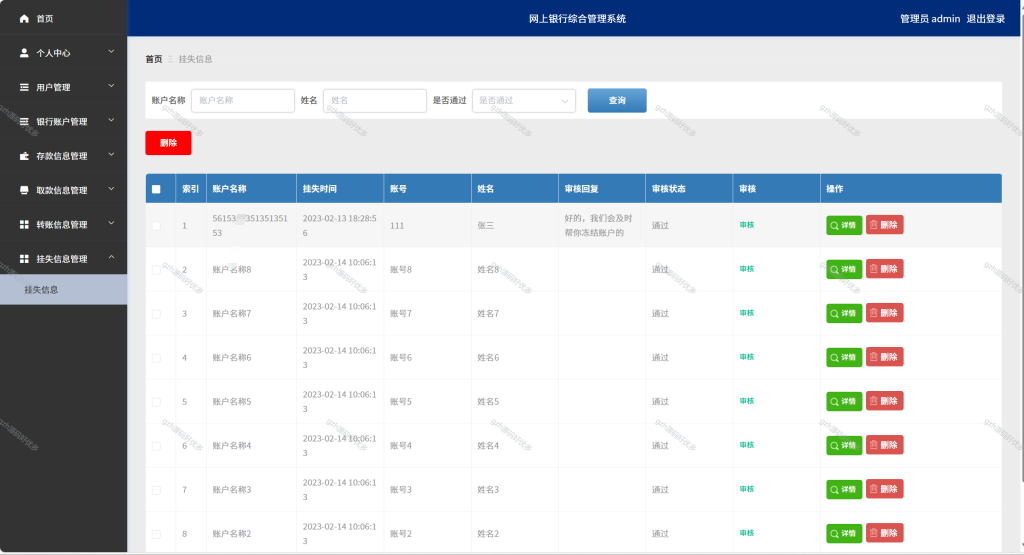This screenshot has width=1024, height=555.
Task: Click the grid icon beside 转账信息管理
Action: pyautogui.click(x=24, y=224)
